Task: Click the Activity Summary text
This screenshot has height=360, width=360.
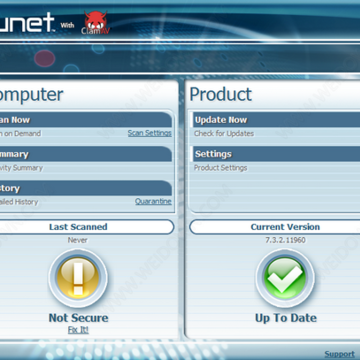Action: 21,168
